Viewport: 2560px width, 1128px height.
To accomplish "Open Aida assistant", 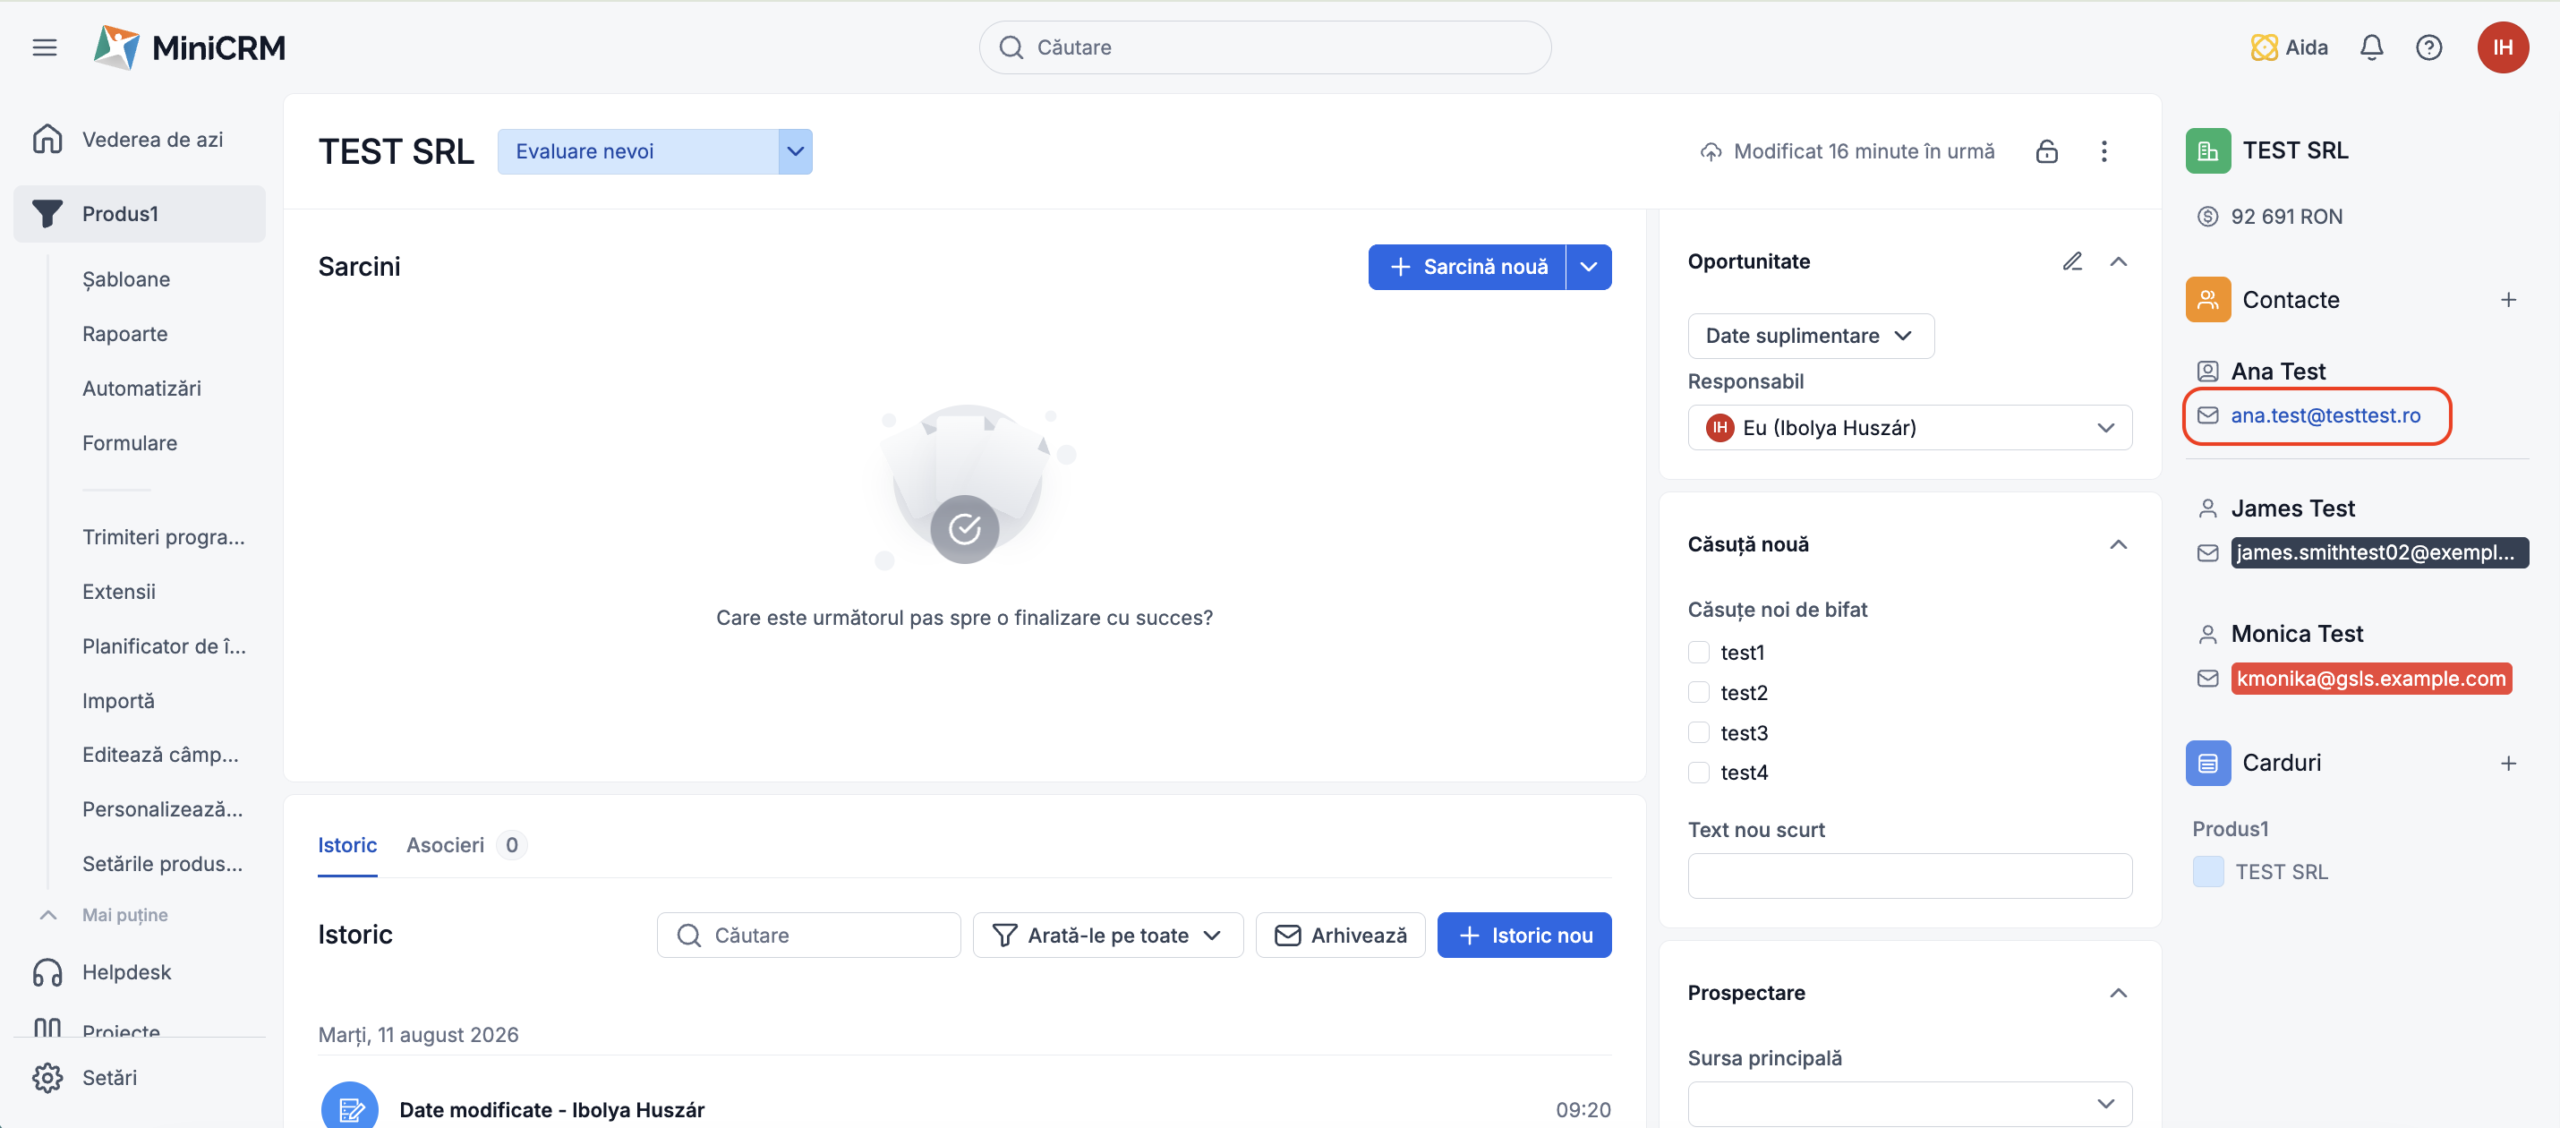I will (x=2289, y=47).
